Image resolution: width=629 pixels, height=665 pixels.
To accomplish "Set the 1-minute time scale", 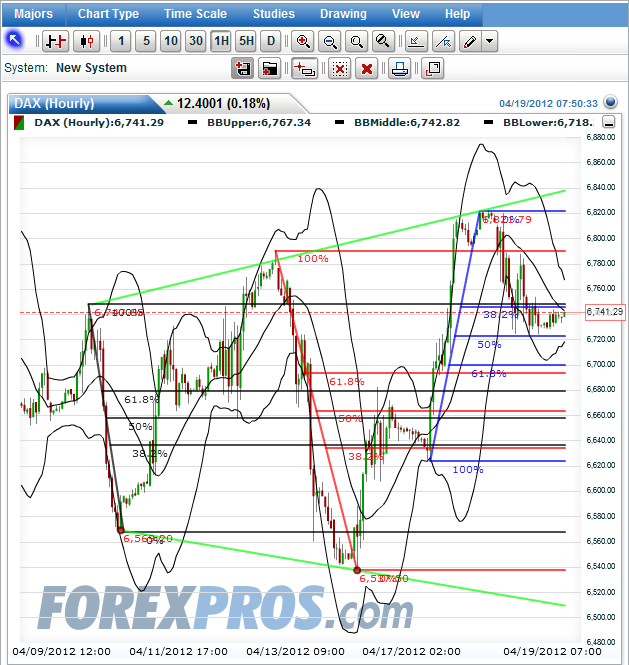I will pyautogui.click(x=121, y=41).
